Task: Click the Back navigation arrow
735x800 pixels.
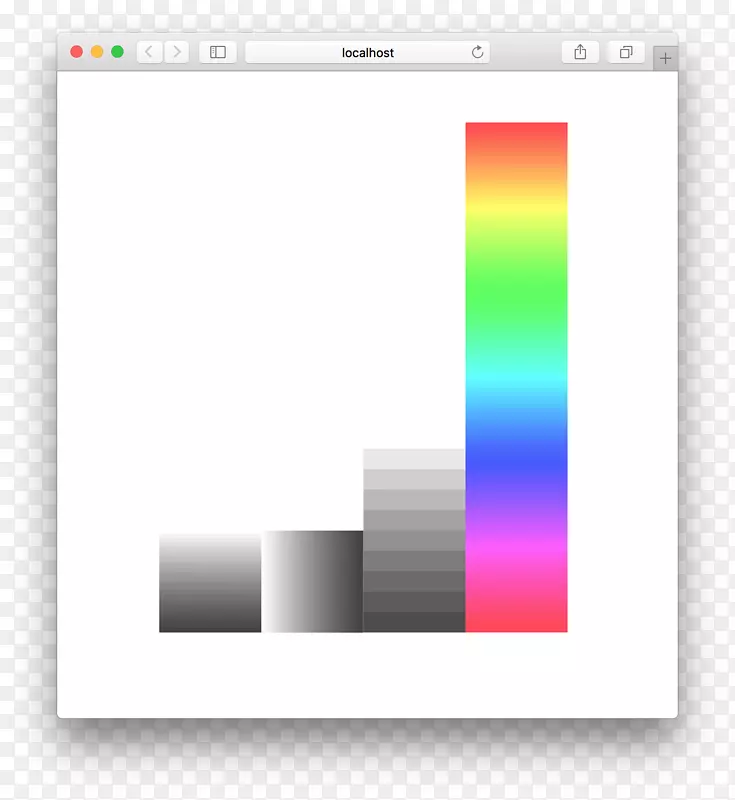Action: pyautogui.click(x=149, y=52)
